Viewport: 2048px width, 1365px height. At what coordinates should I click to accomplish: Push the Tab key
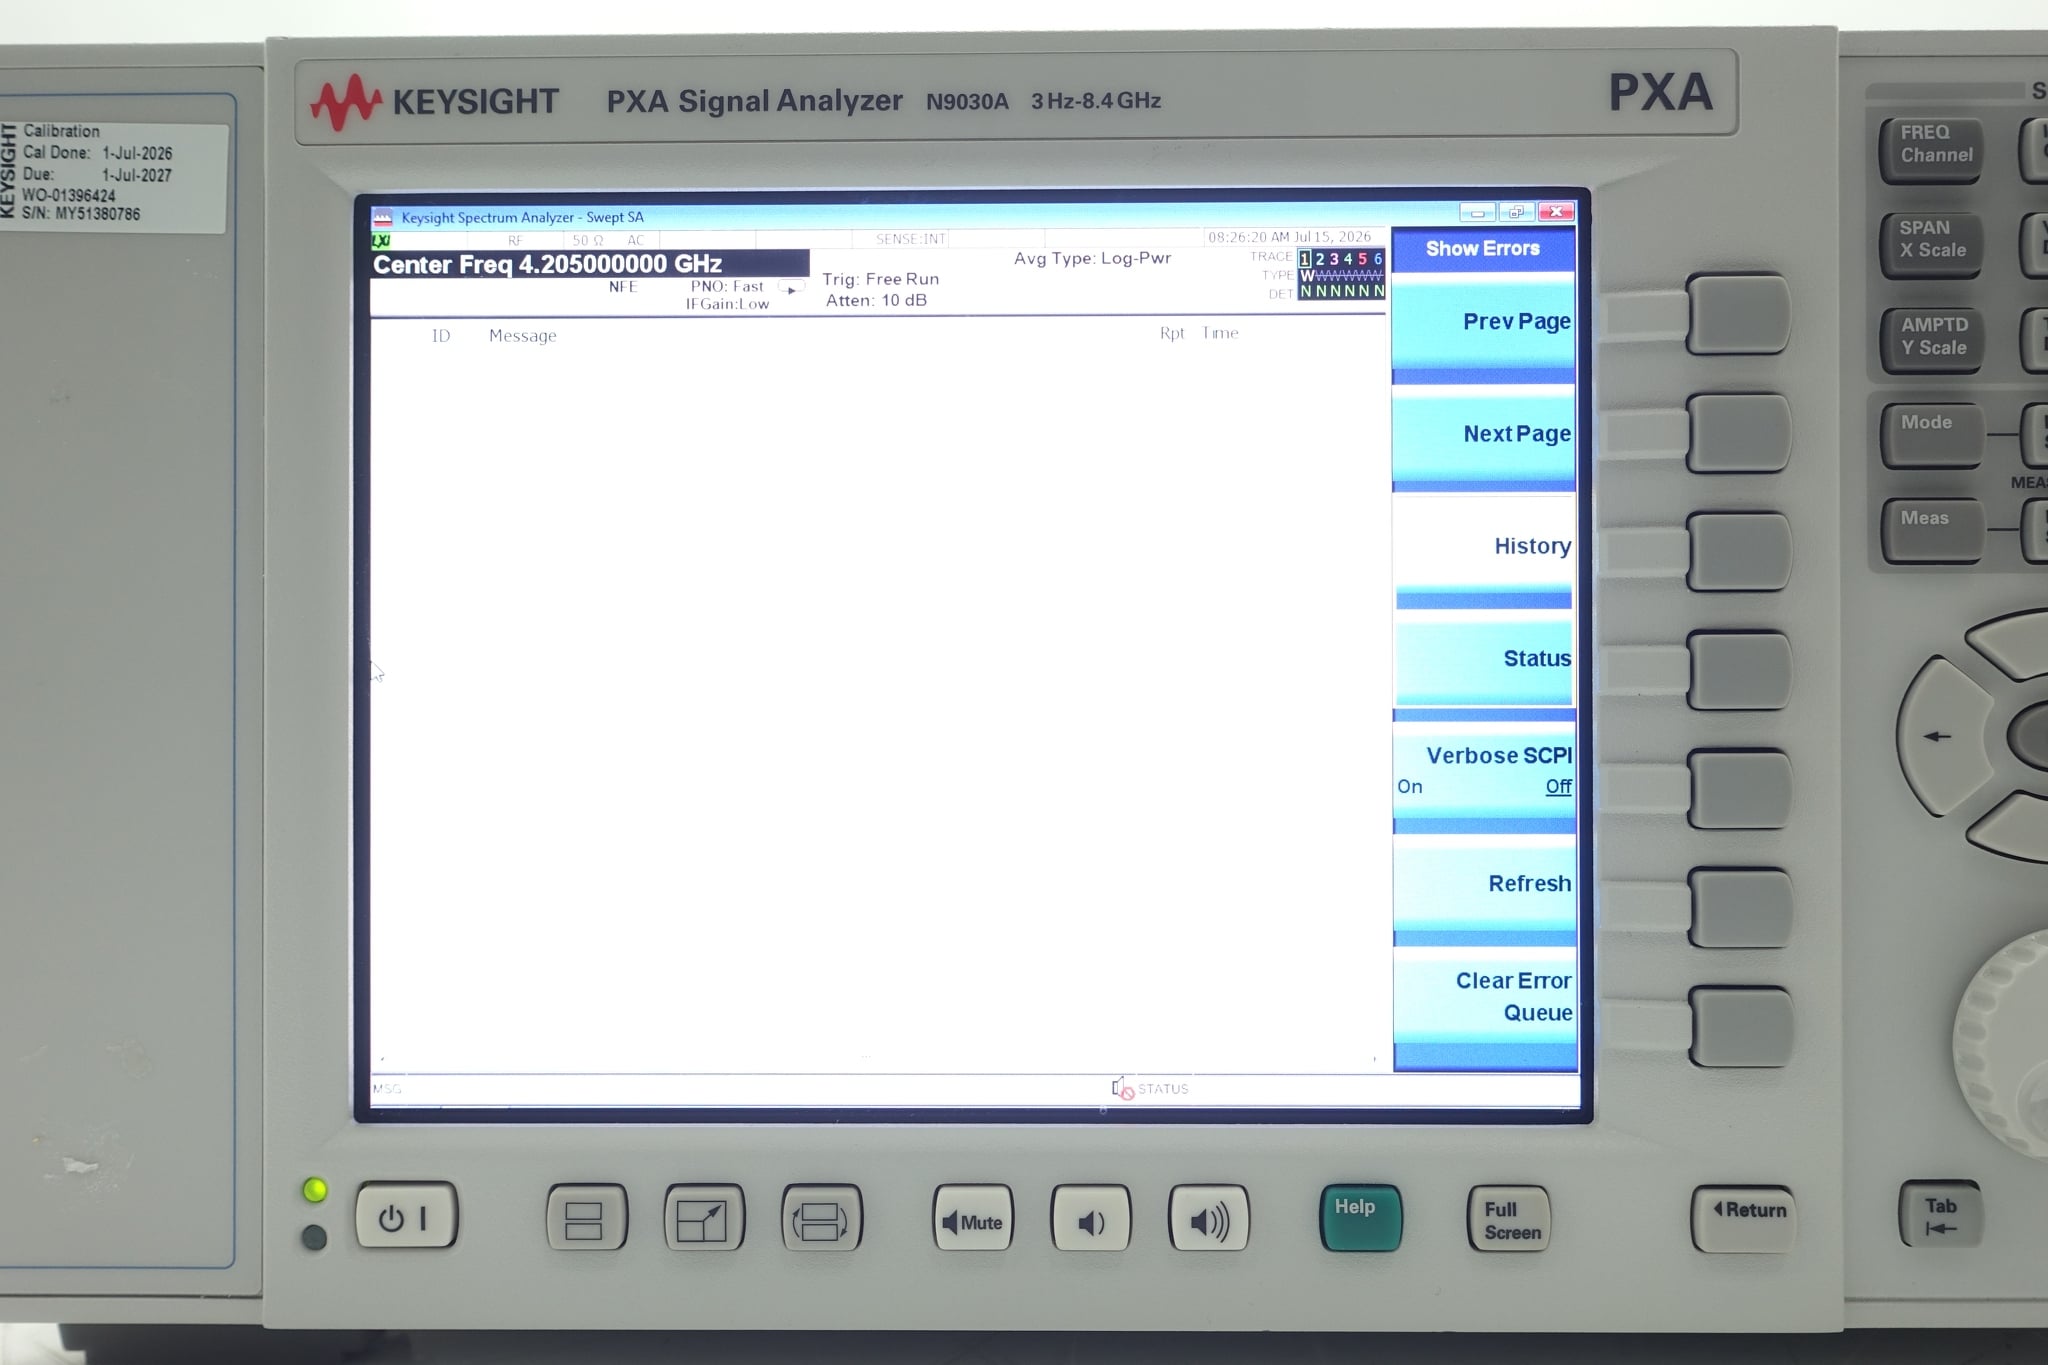tap(1939, 1215)
